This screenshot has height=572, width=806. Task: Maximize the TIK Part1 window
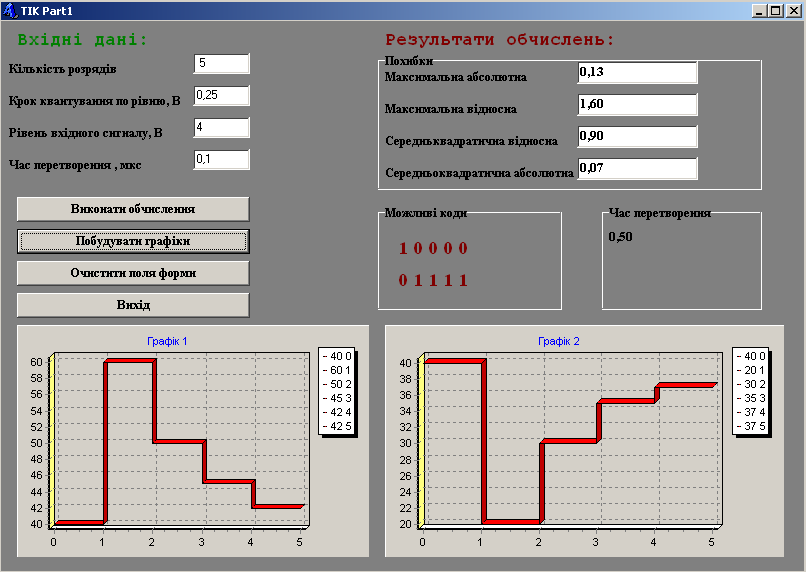[776, 11]
